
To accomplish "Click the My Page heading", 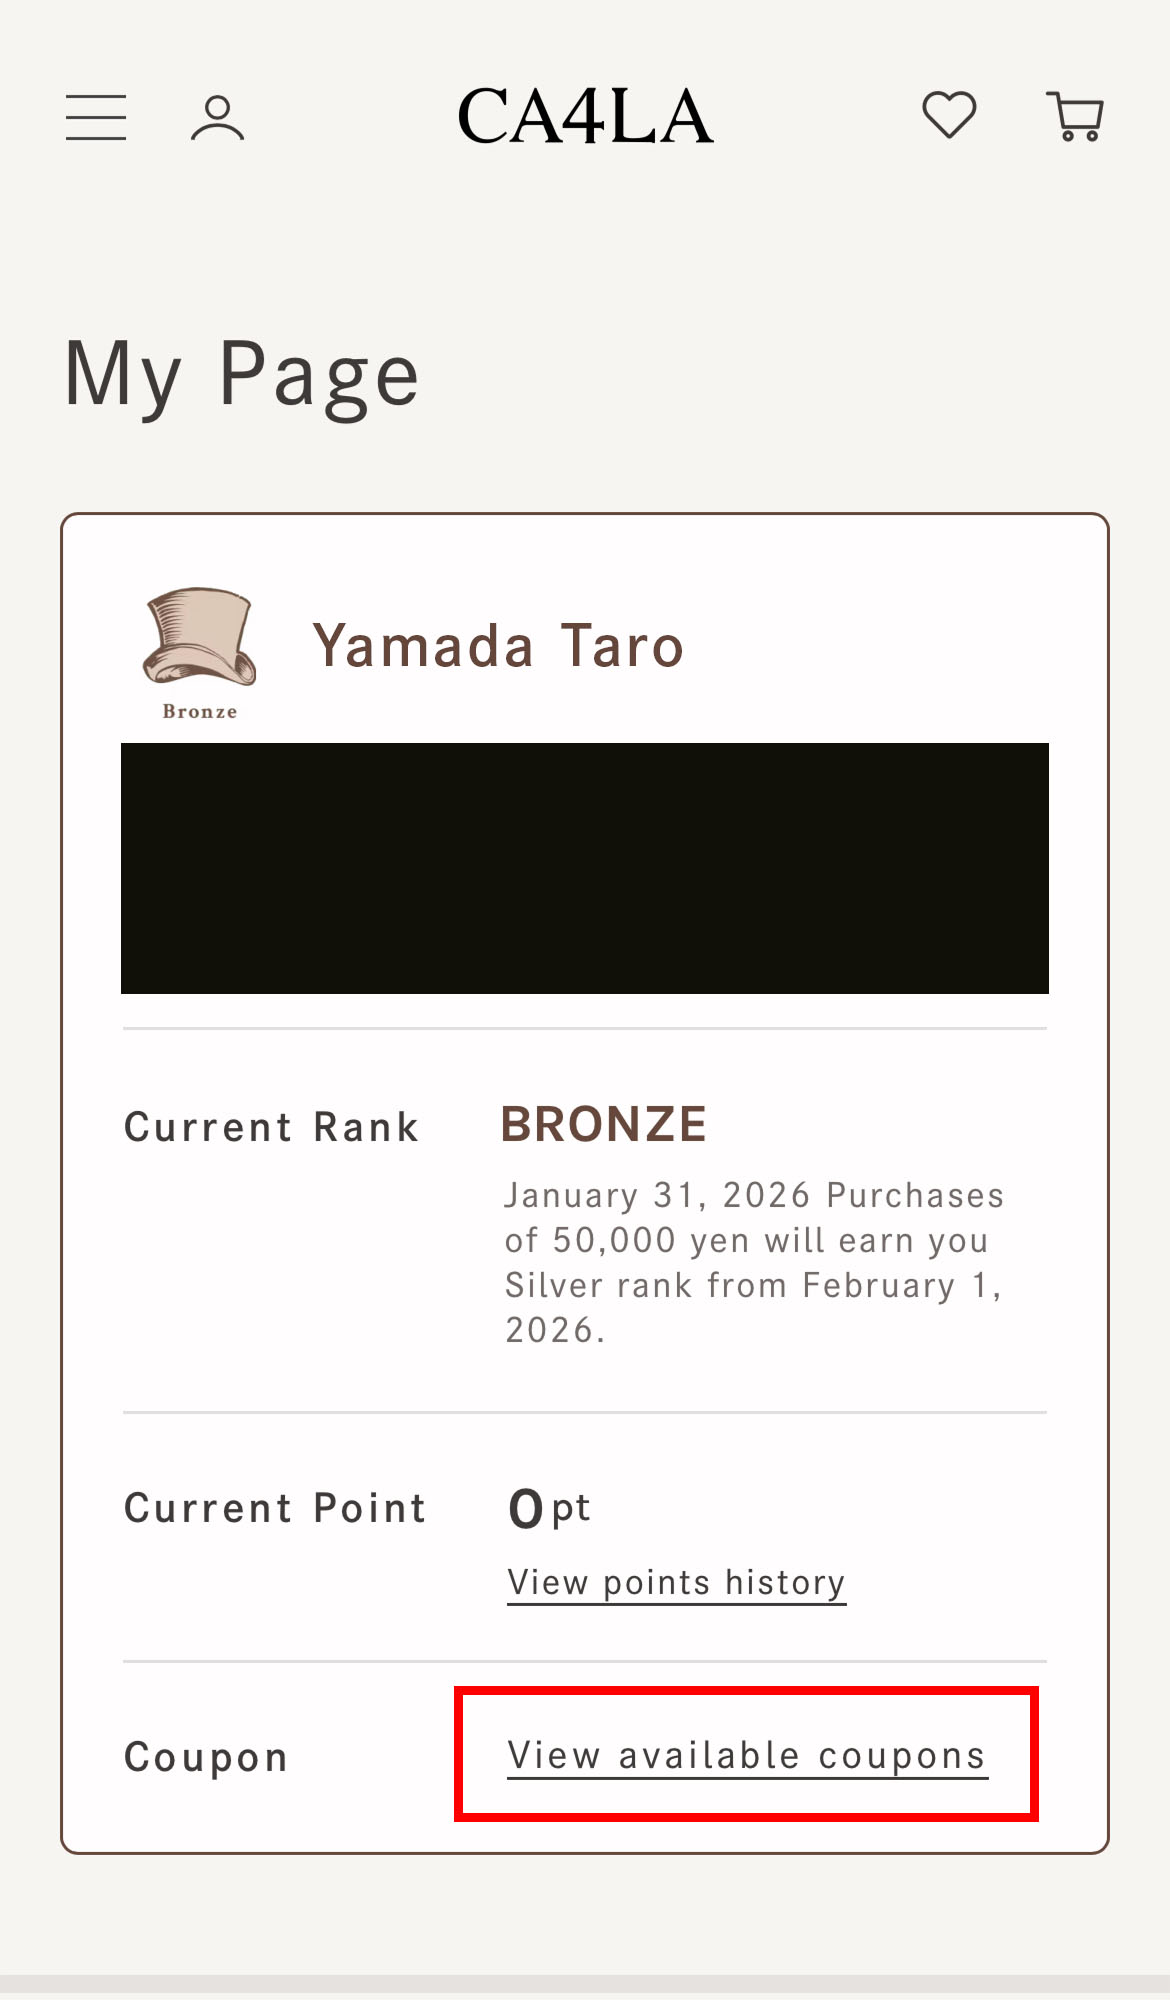I will coord(241,375).
